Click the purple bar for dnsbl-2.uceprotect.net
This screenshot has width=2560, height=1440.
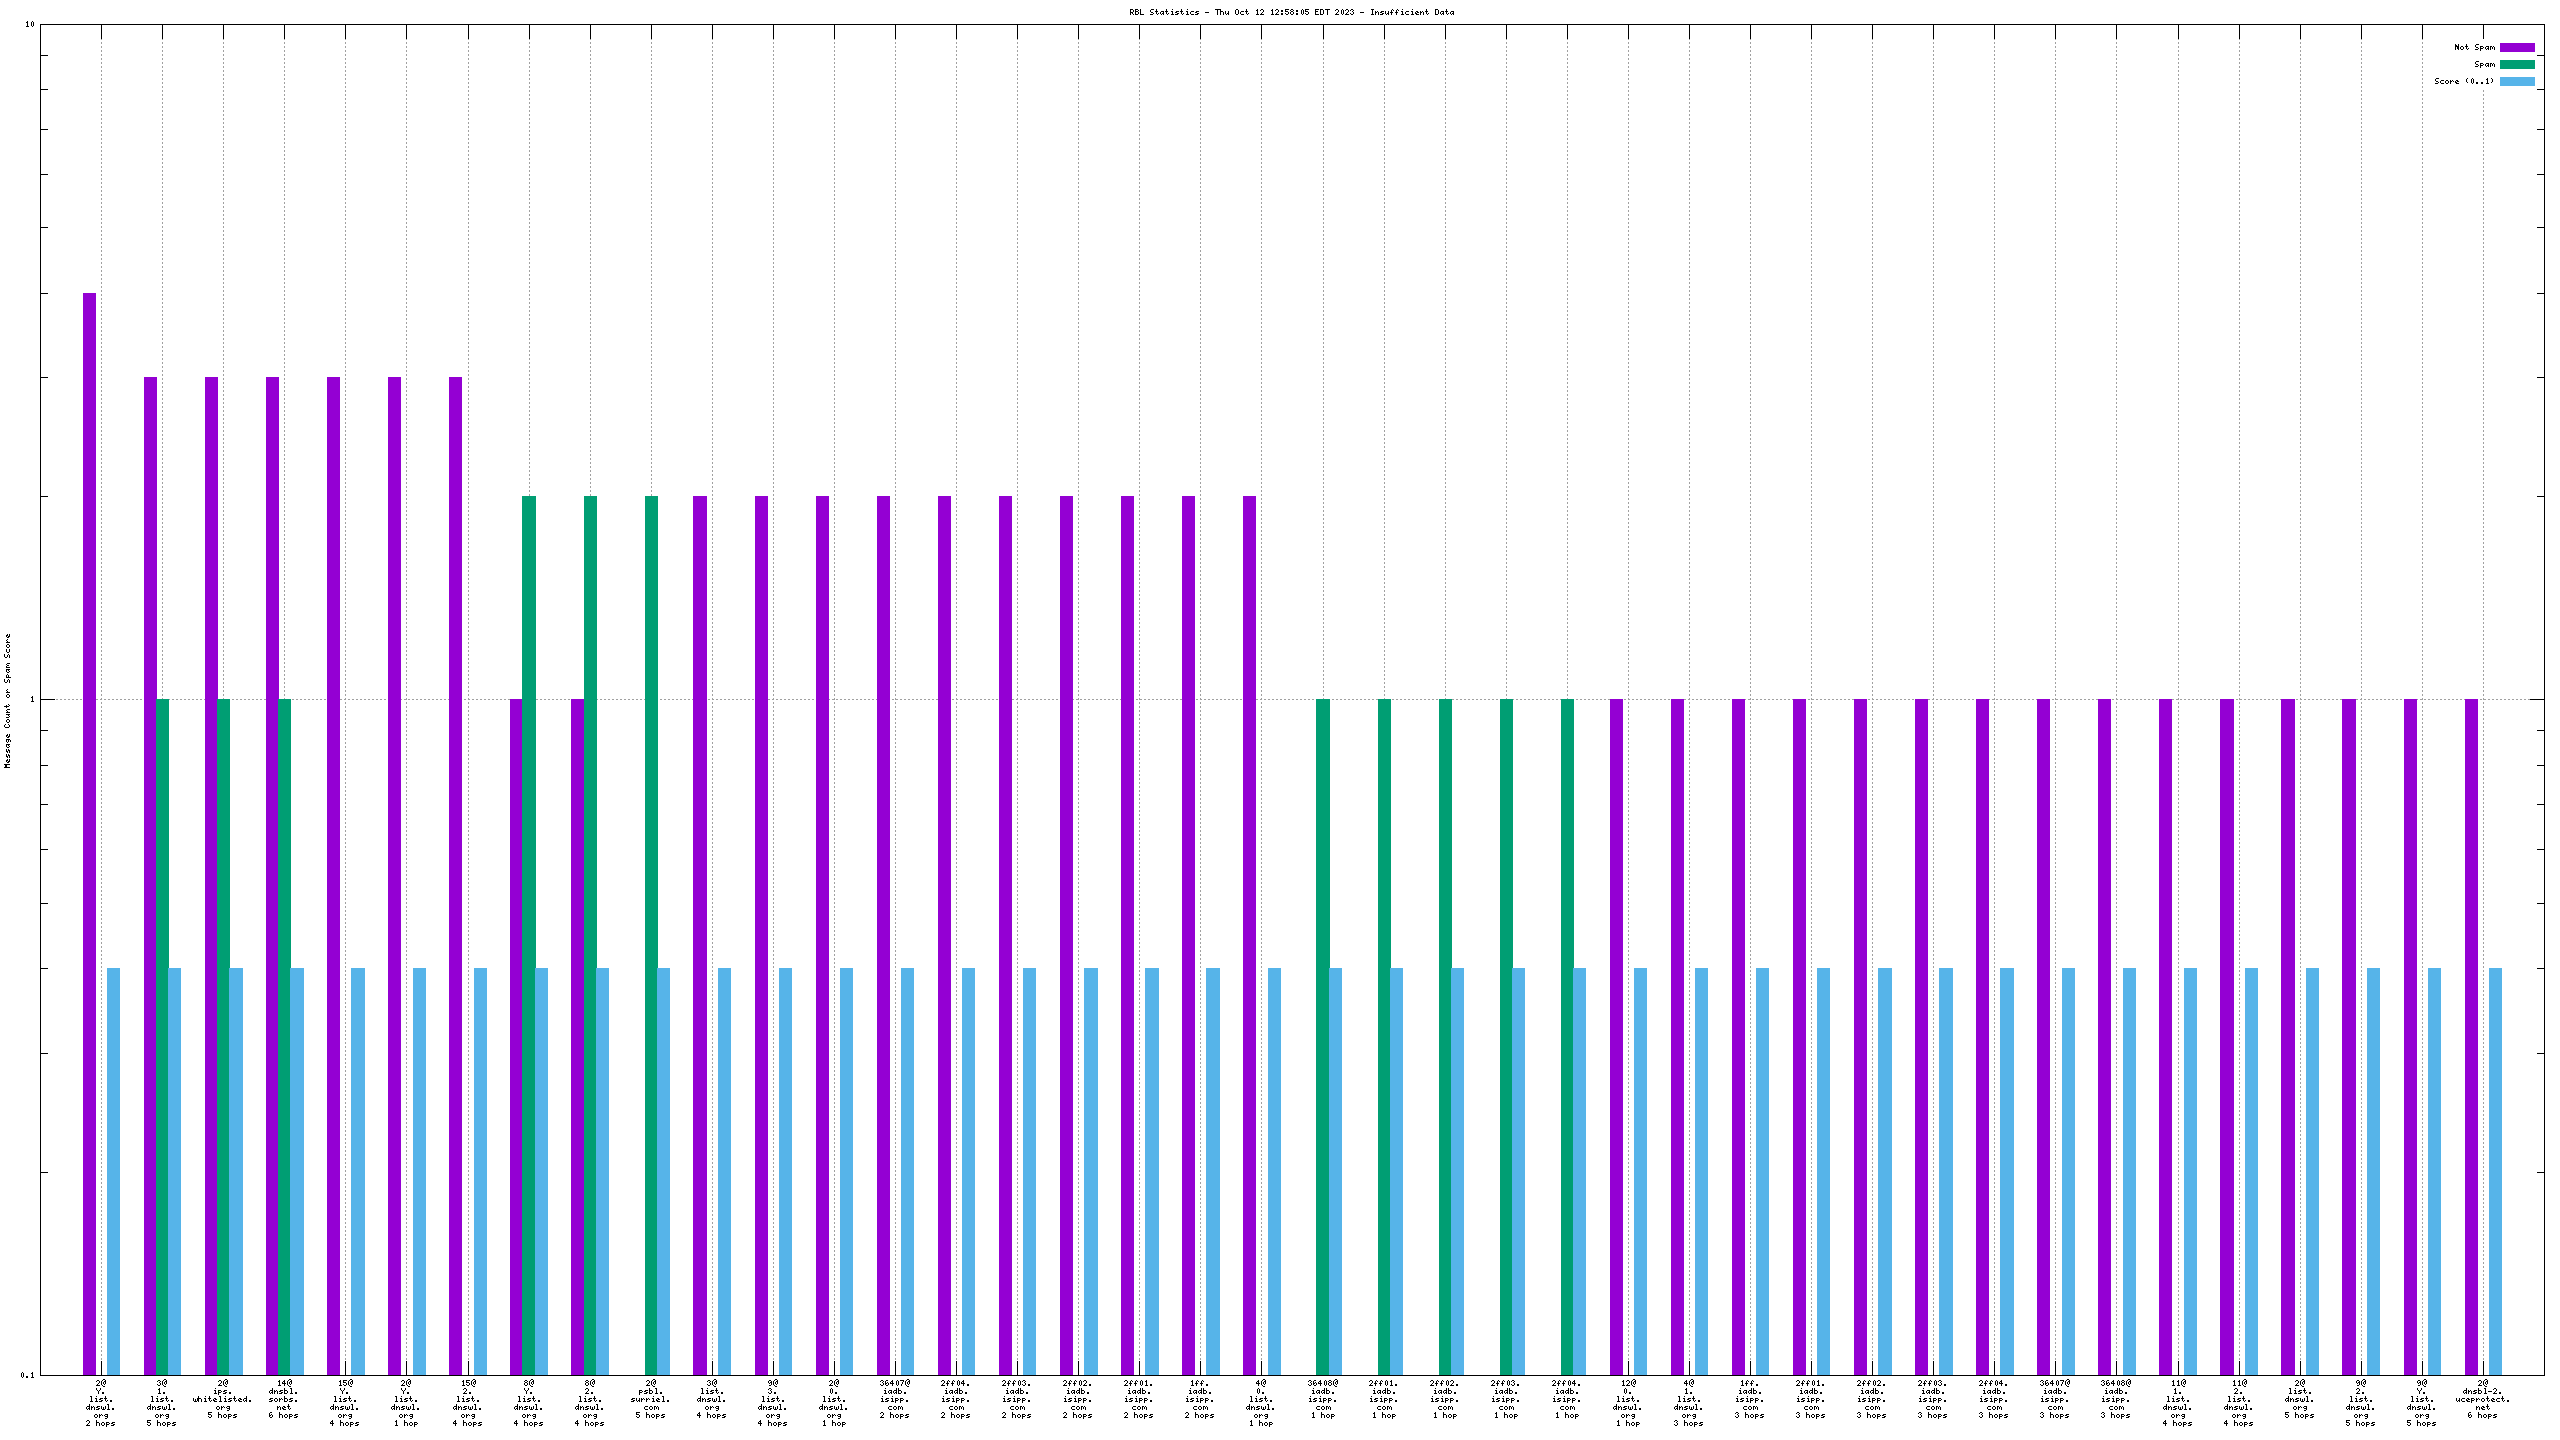pos(2471,1037)
